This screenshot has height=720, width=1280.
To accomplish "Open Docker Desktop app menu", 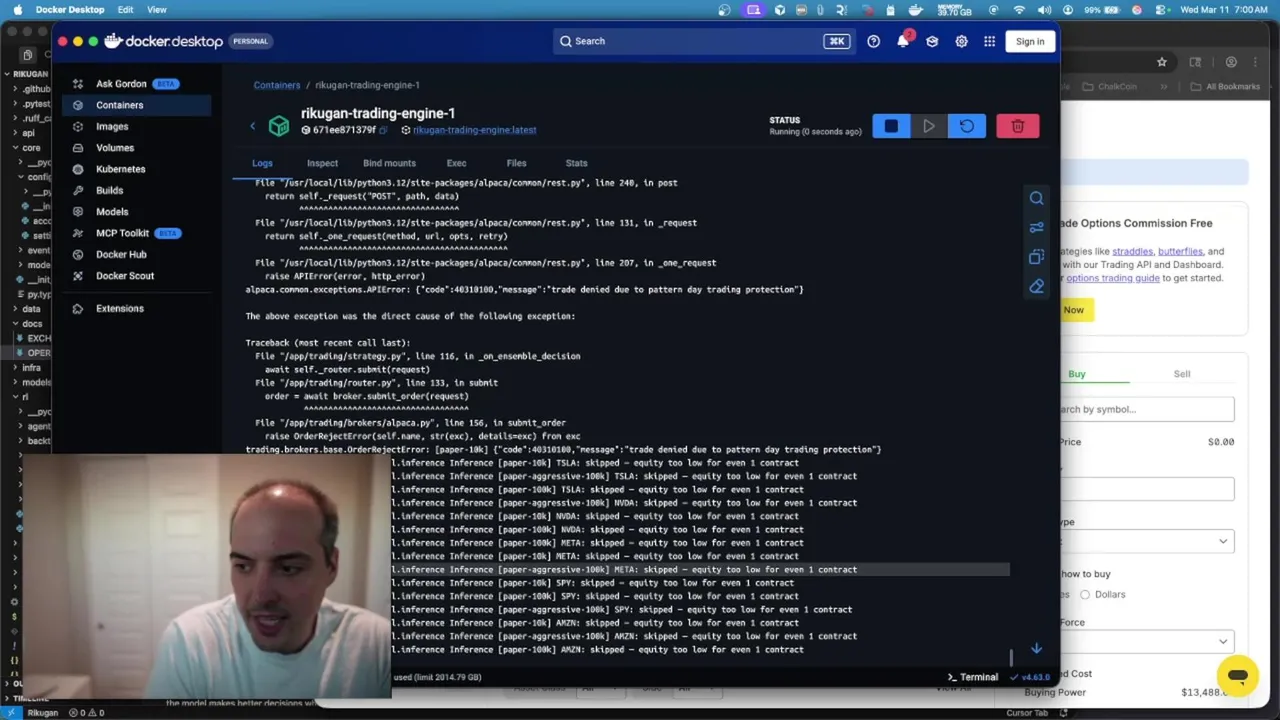I will click(70, 10).
